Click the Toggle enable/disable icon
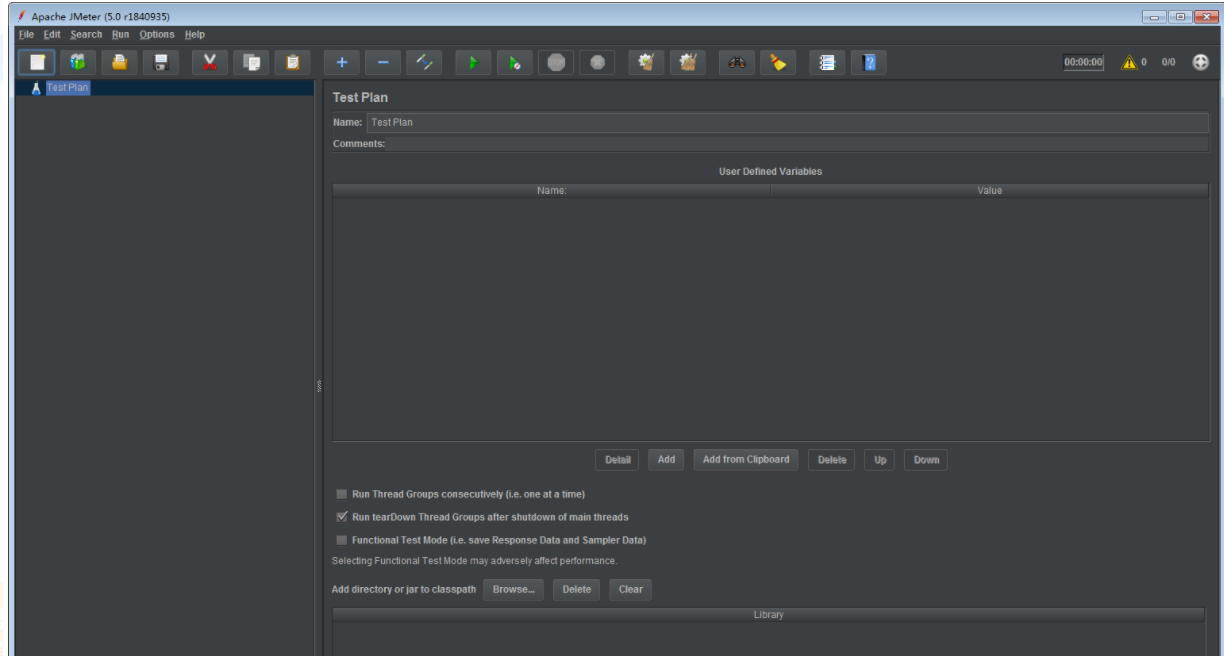Viewport: 1224px width, 656px height. coord(423,62)
